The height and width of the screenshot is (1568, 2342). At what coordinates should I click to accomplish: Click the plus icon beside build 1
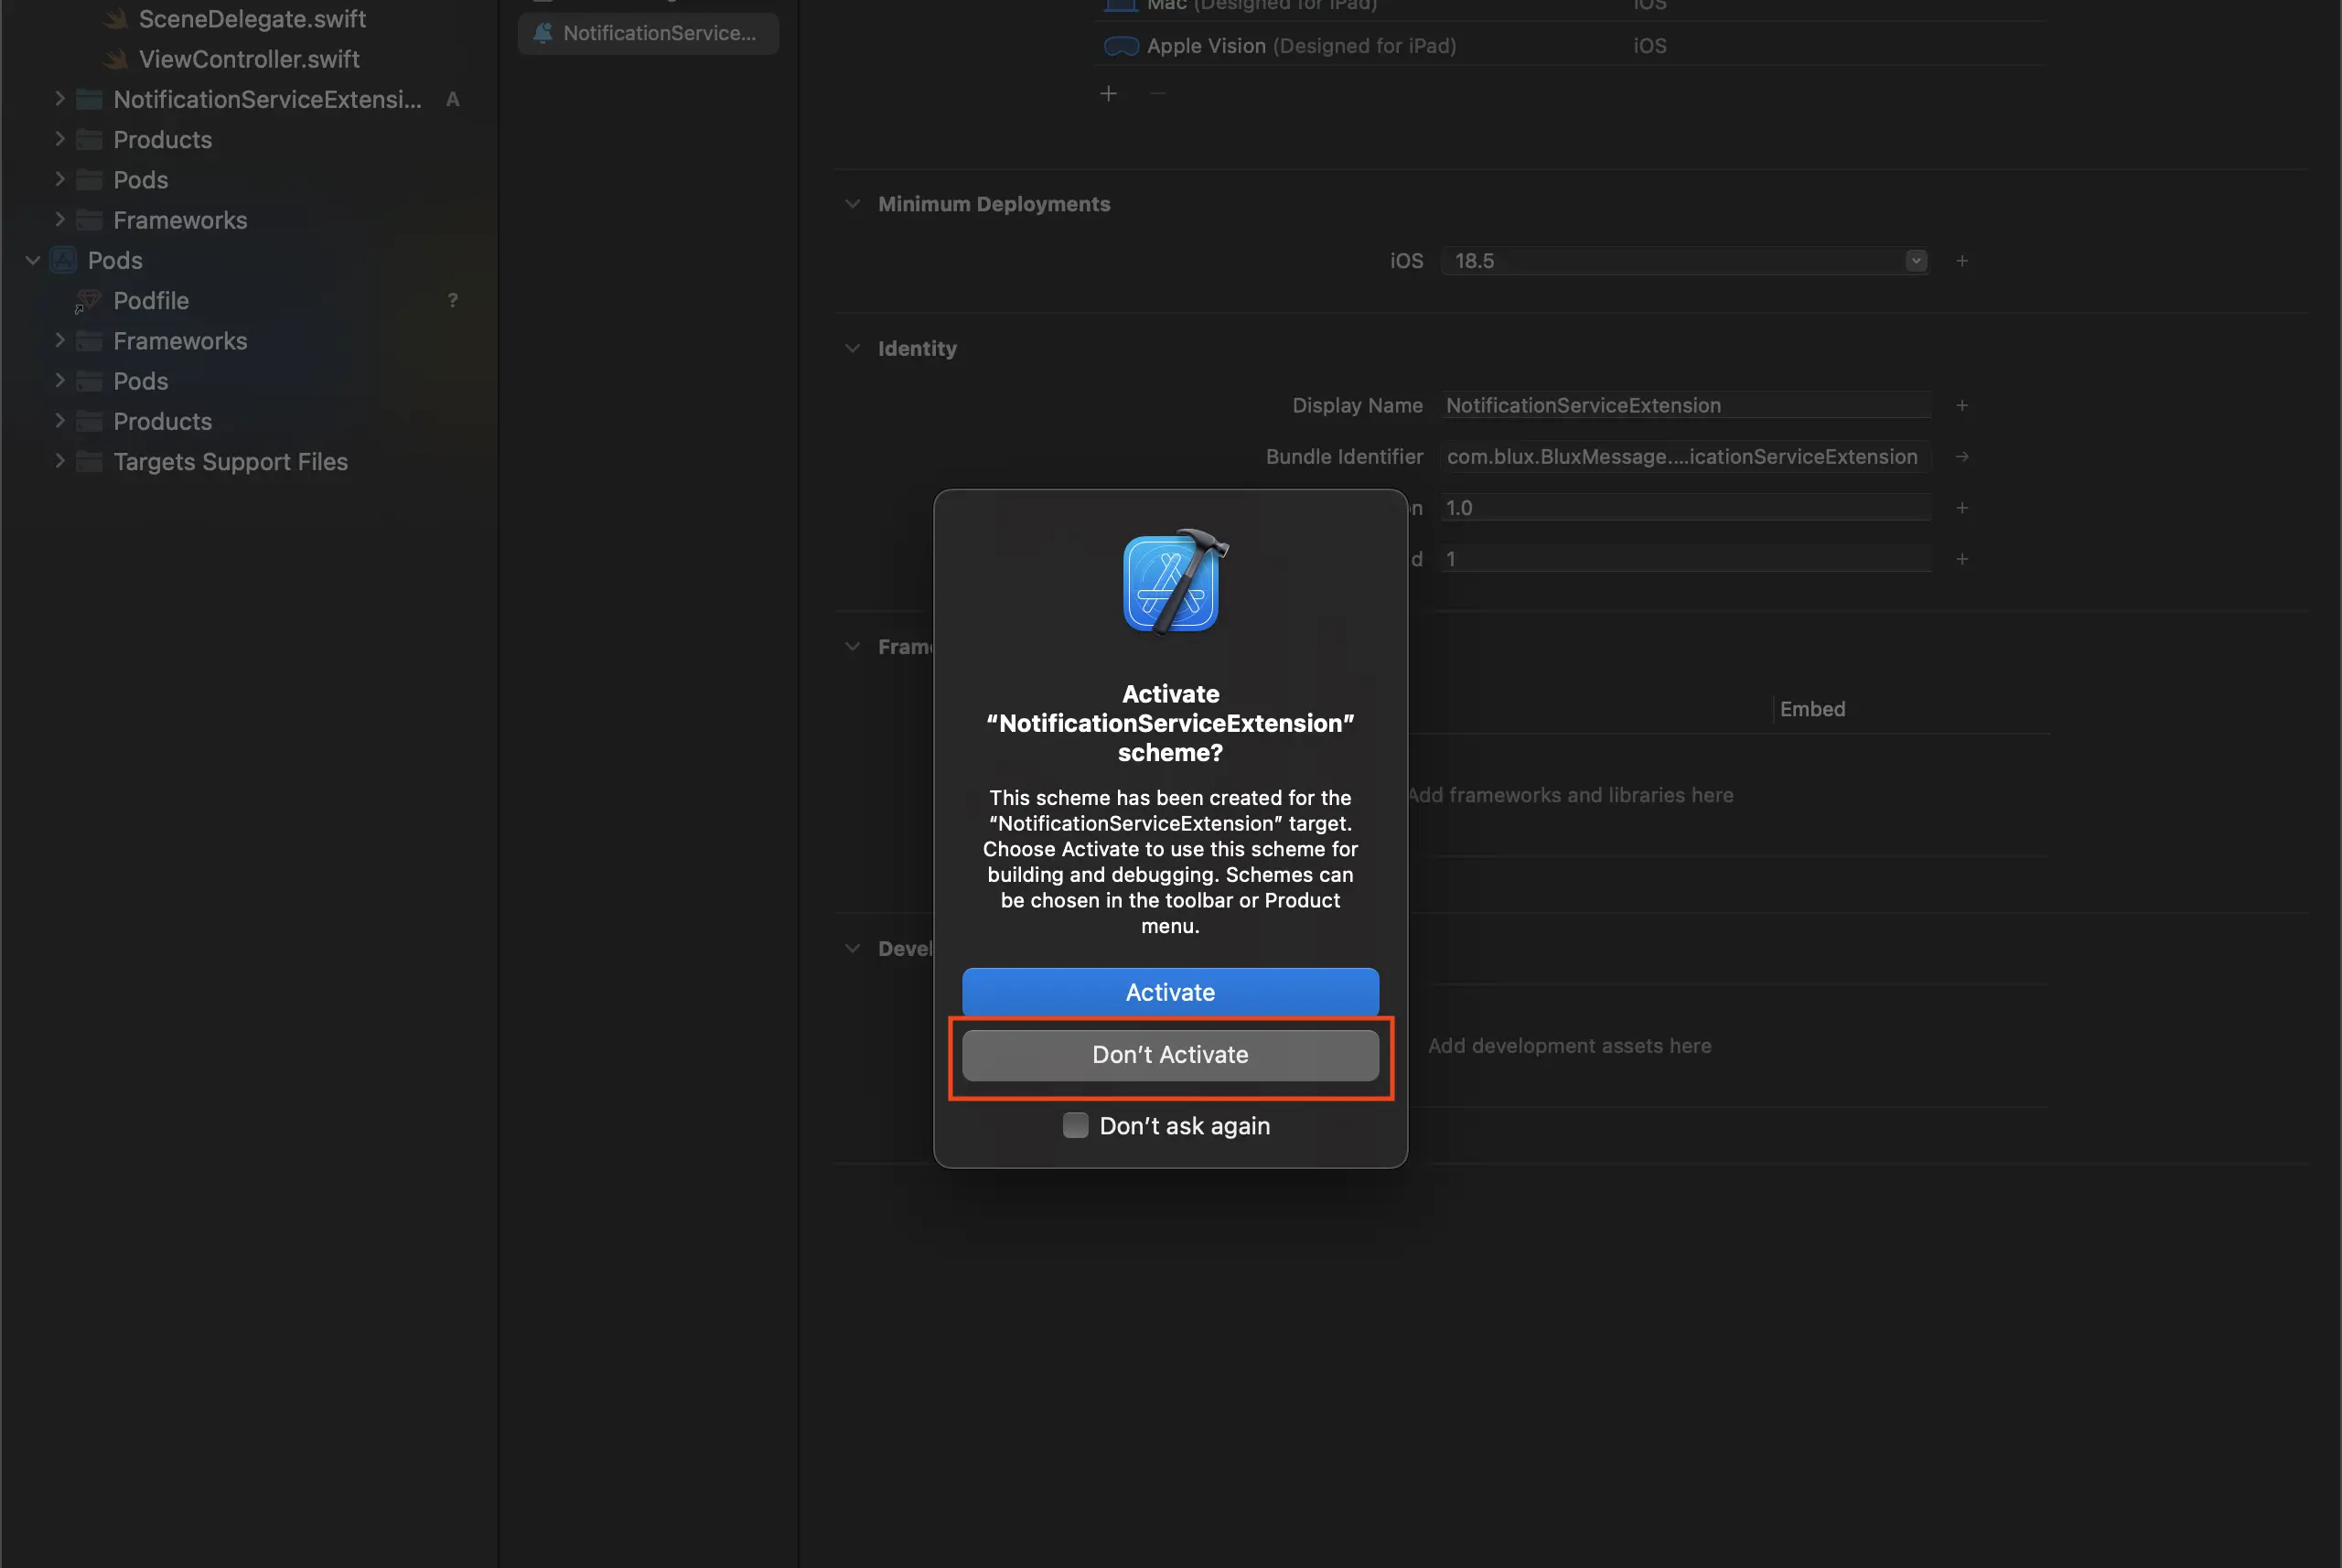(1962, 559)
